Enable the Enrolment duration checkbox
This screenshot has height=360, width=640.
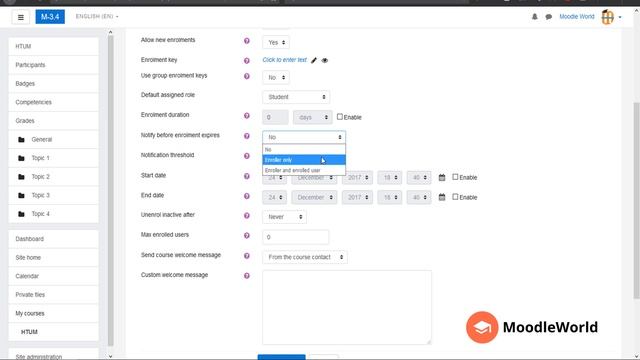[340, 117]
